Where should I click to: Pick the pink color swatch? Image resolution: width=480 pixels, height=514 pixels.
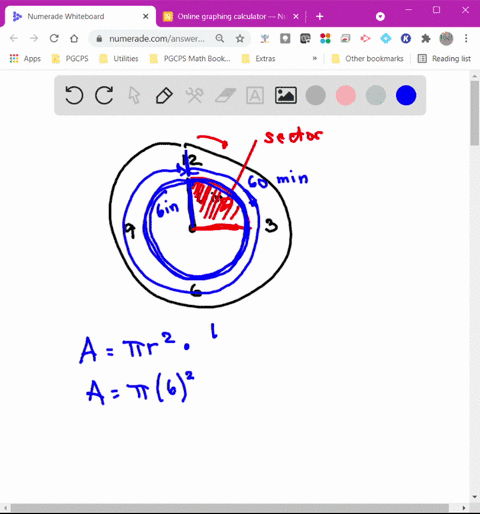(x=346, y=95)
